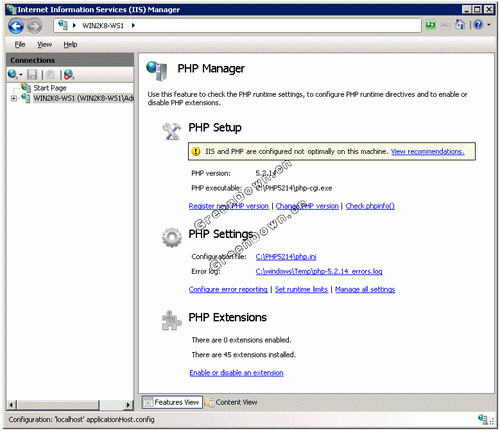Open the C:\PHP5214\php.ini configuration file link

click(x=286, y=257)
